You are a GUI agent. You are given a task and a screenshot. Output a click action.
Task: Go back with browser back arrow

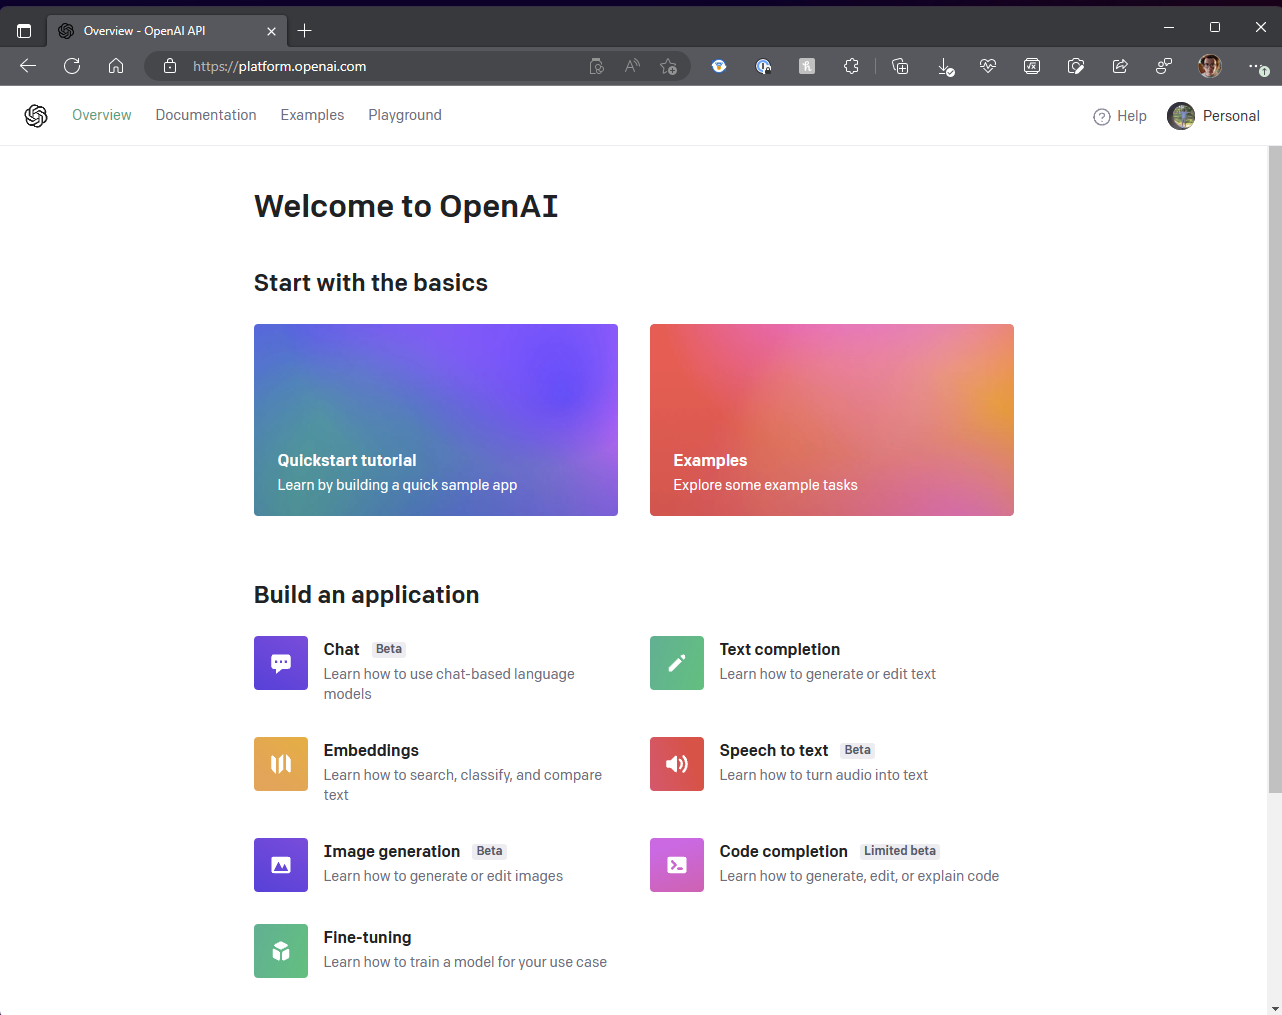[28, 66]
